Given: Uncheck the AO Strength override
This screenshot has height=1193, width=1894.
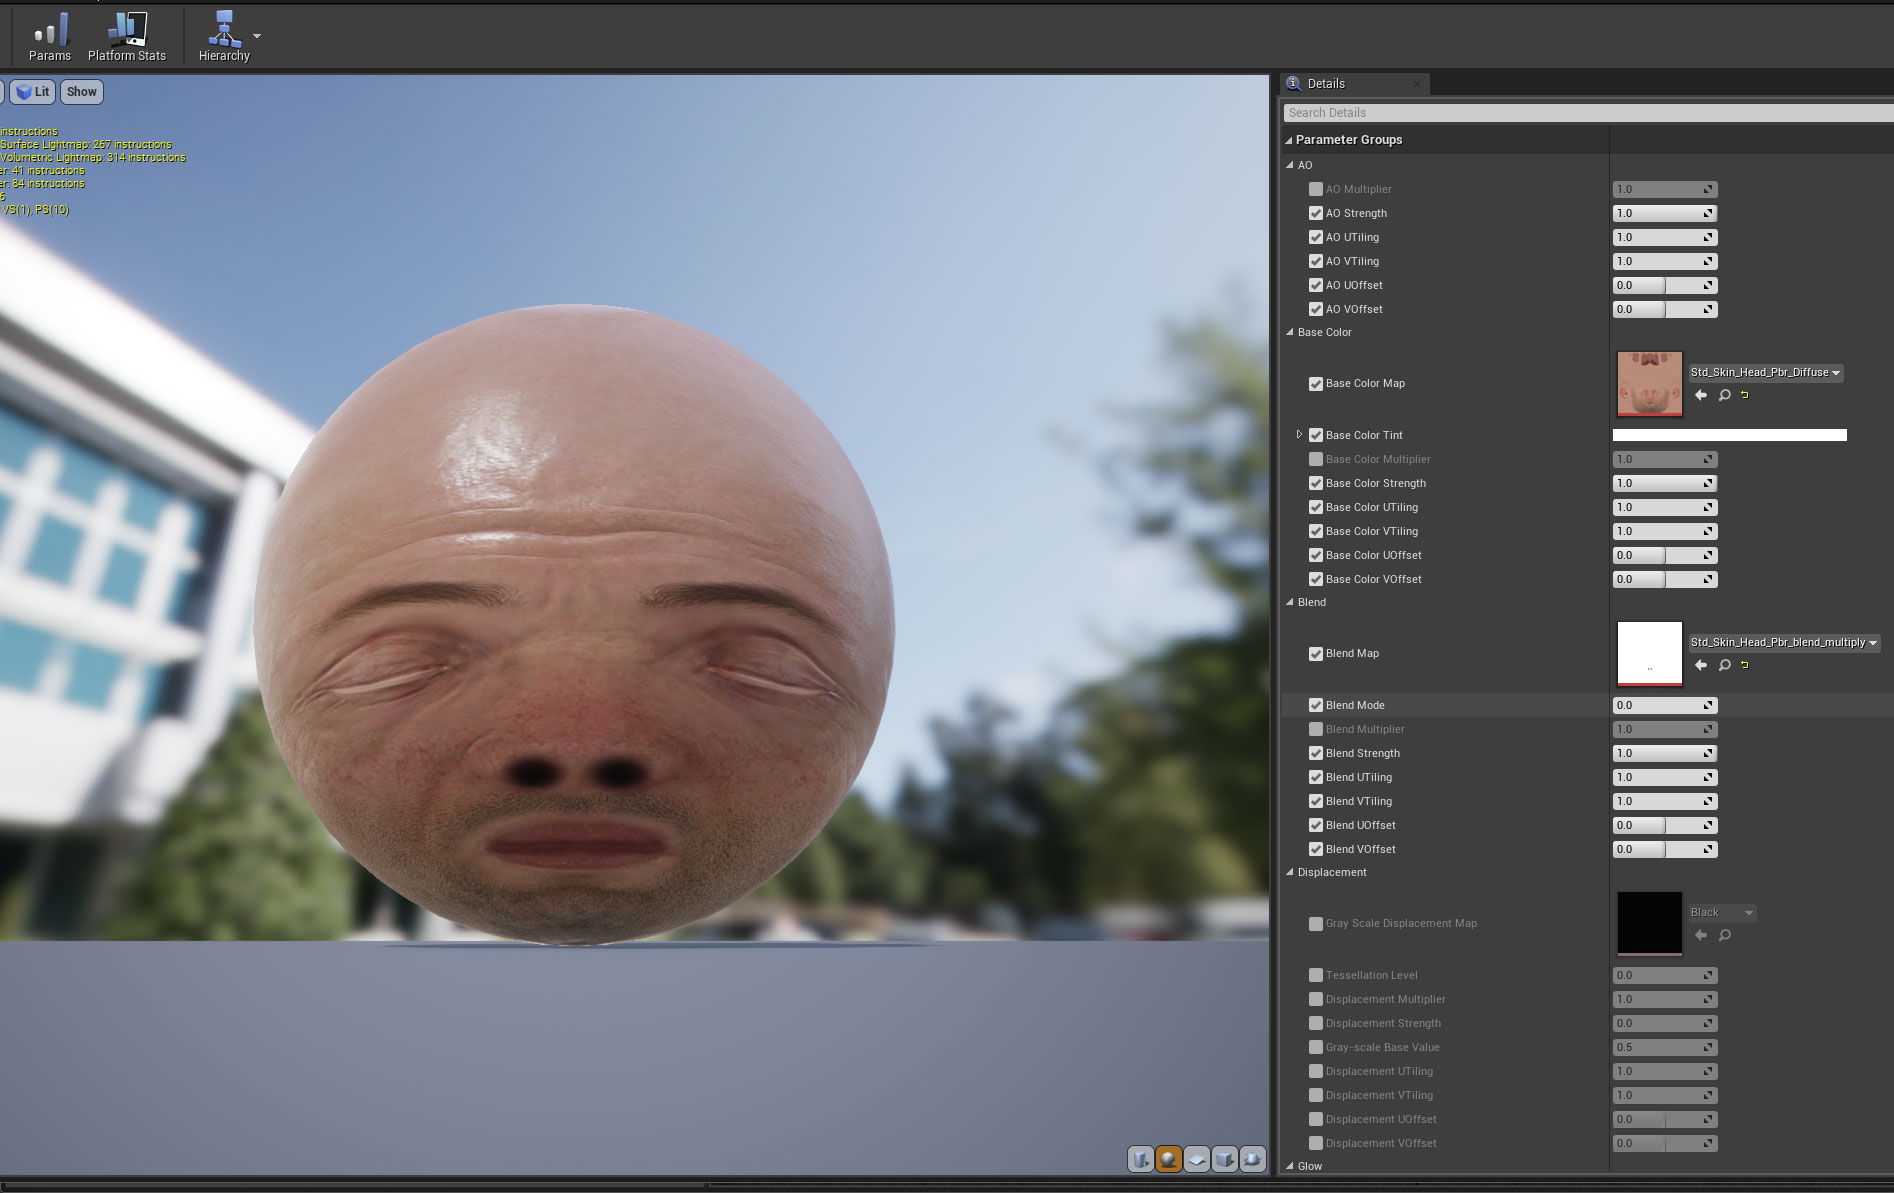Looking at the screenshot, I should click(x=1316, y=213).
